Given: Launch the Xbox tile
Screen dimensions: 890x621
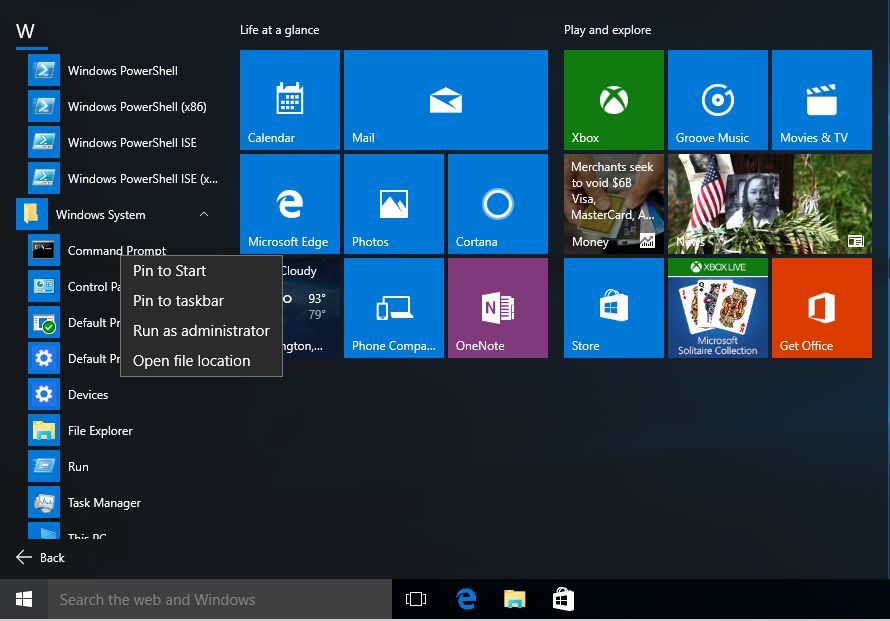Looking at the screenshot, I should pyautogui.click(x=614, y=100).
